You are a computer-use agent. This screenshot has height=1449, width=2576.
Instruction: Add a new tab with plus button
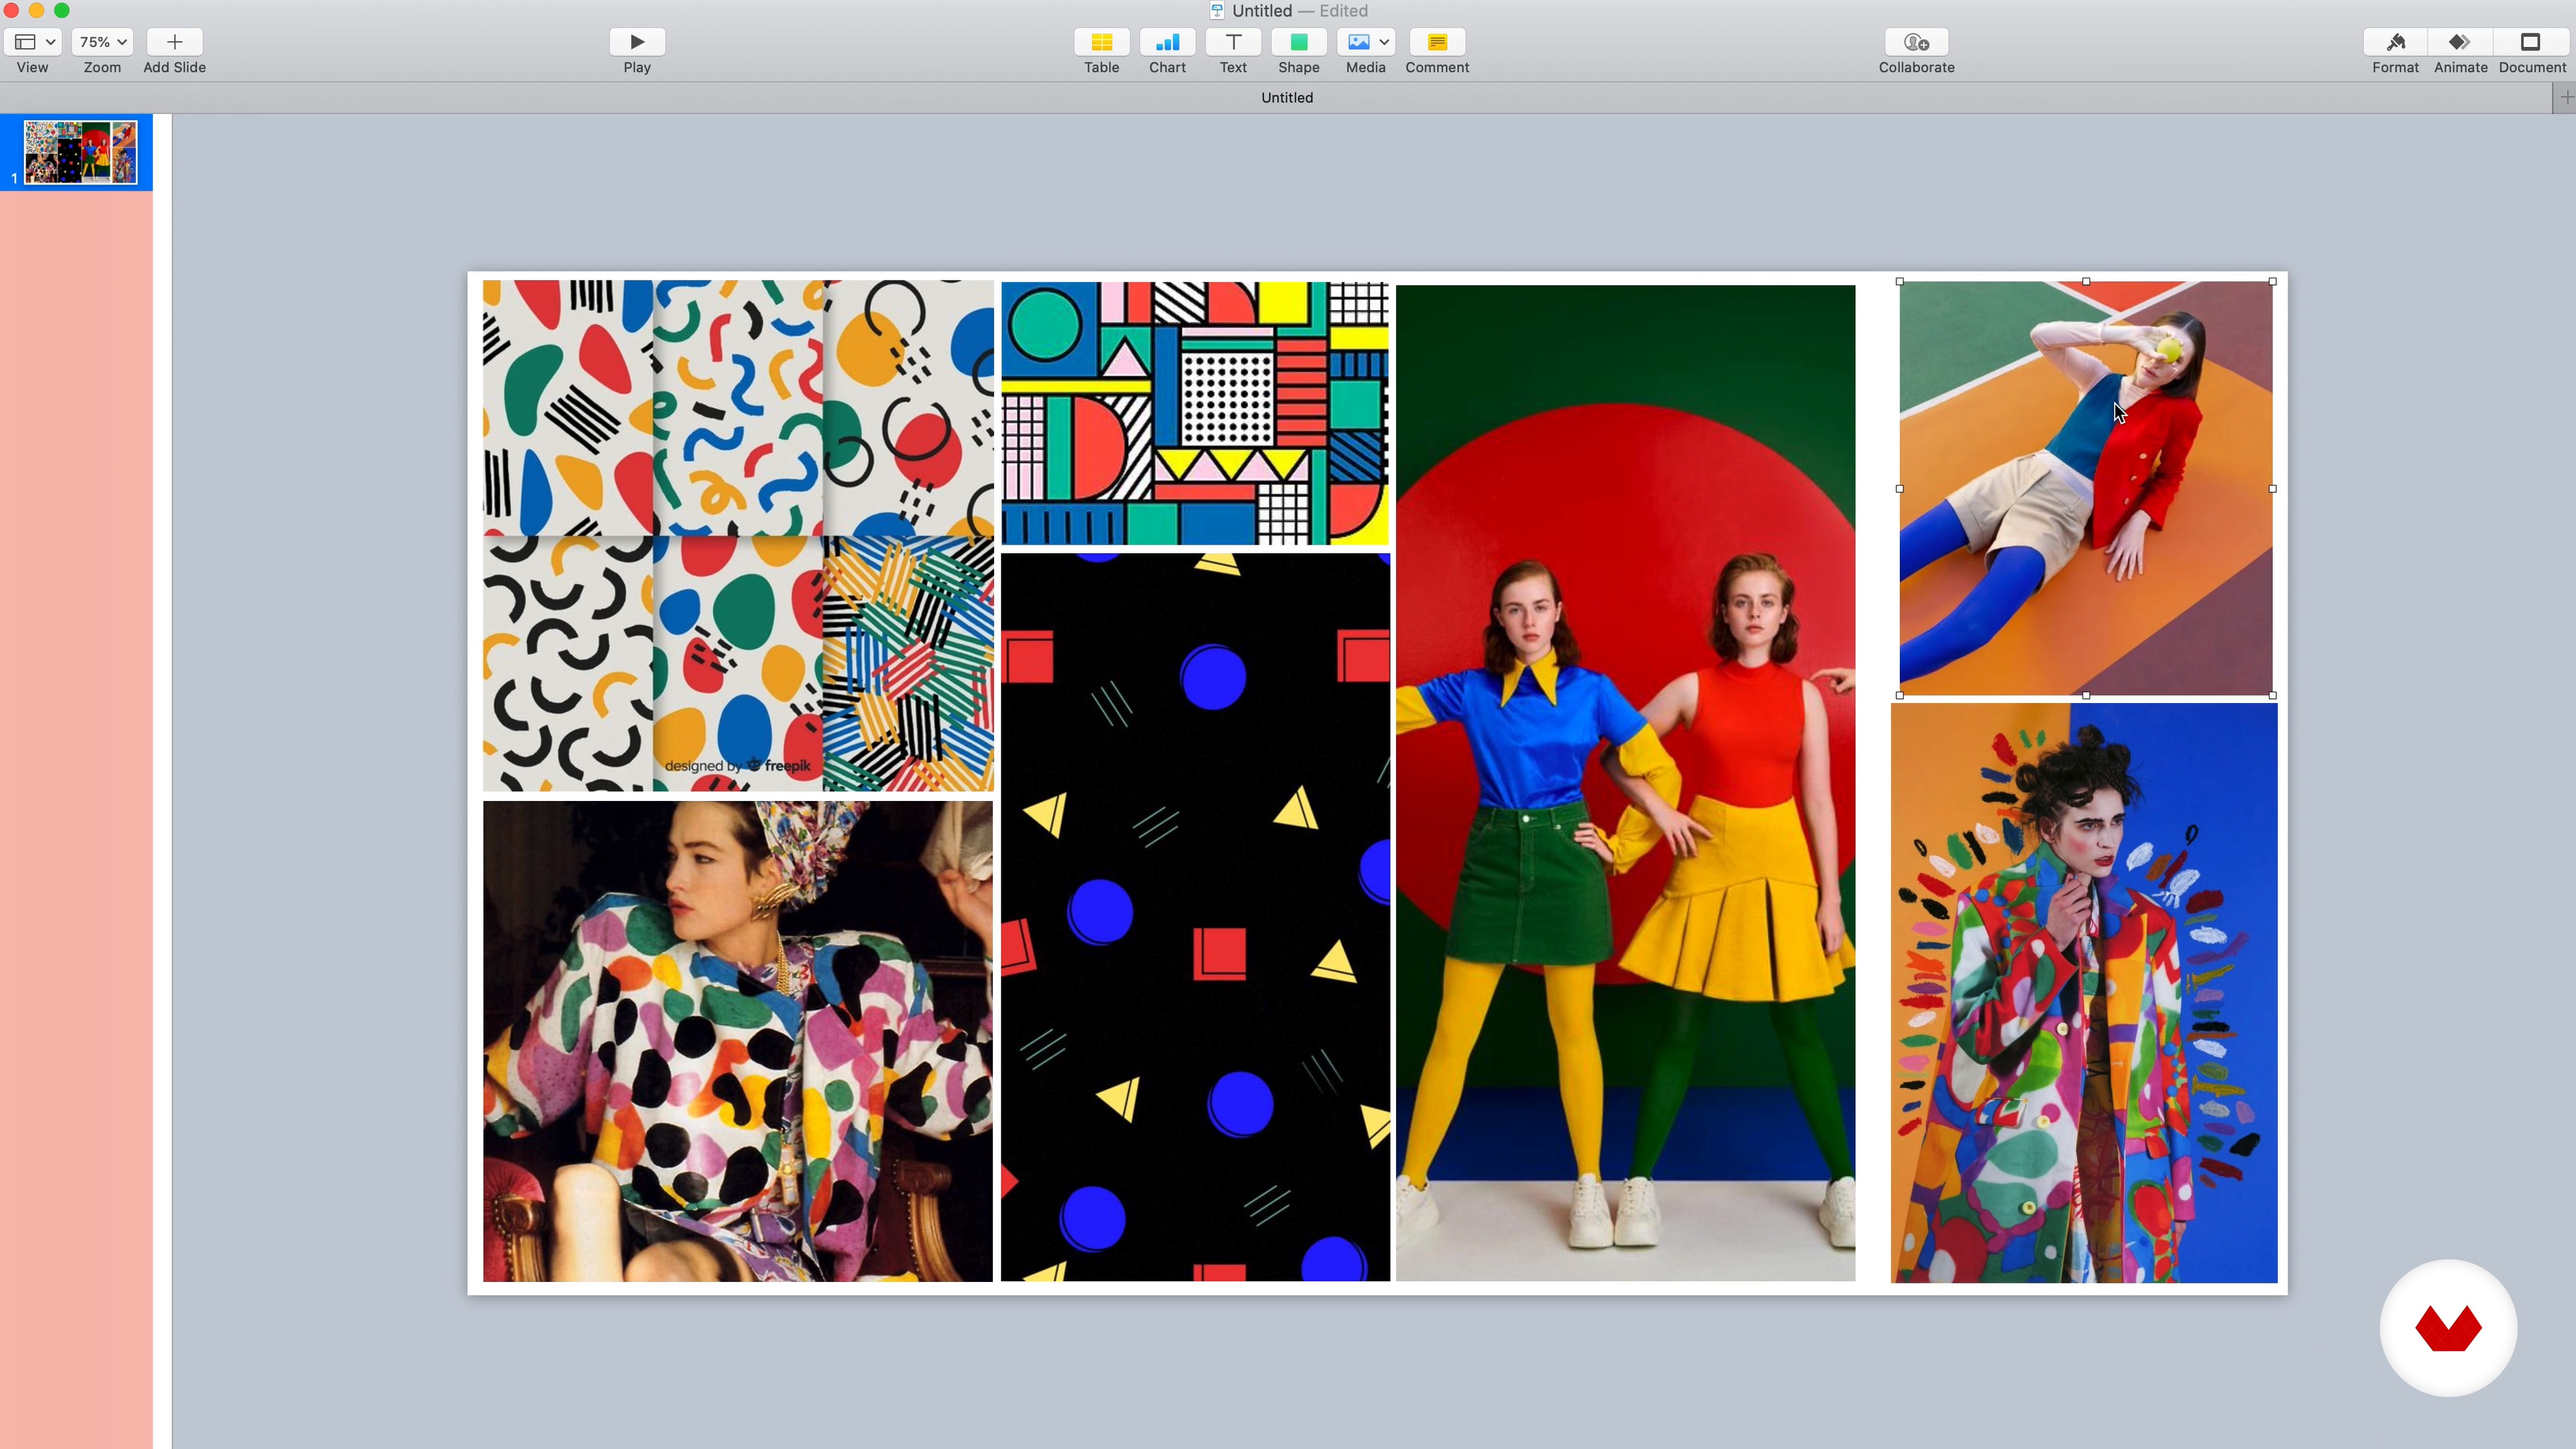pyautogui.click(x=2565, y=98)
